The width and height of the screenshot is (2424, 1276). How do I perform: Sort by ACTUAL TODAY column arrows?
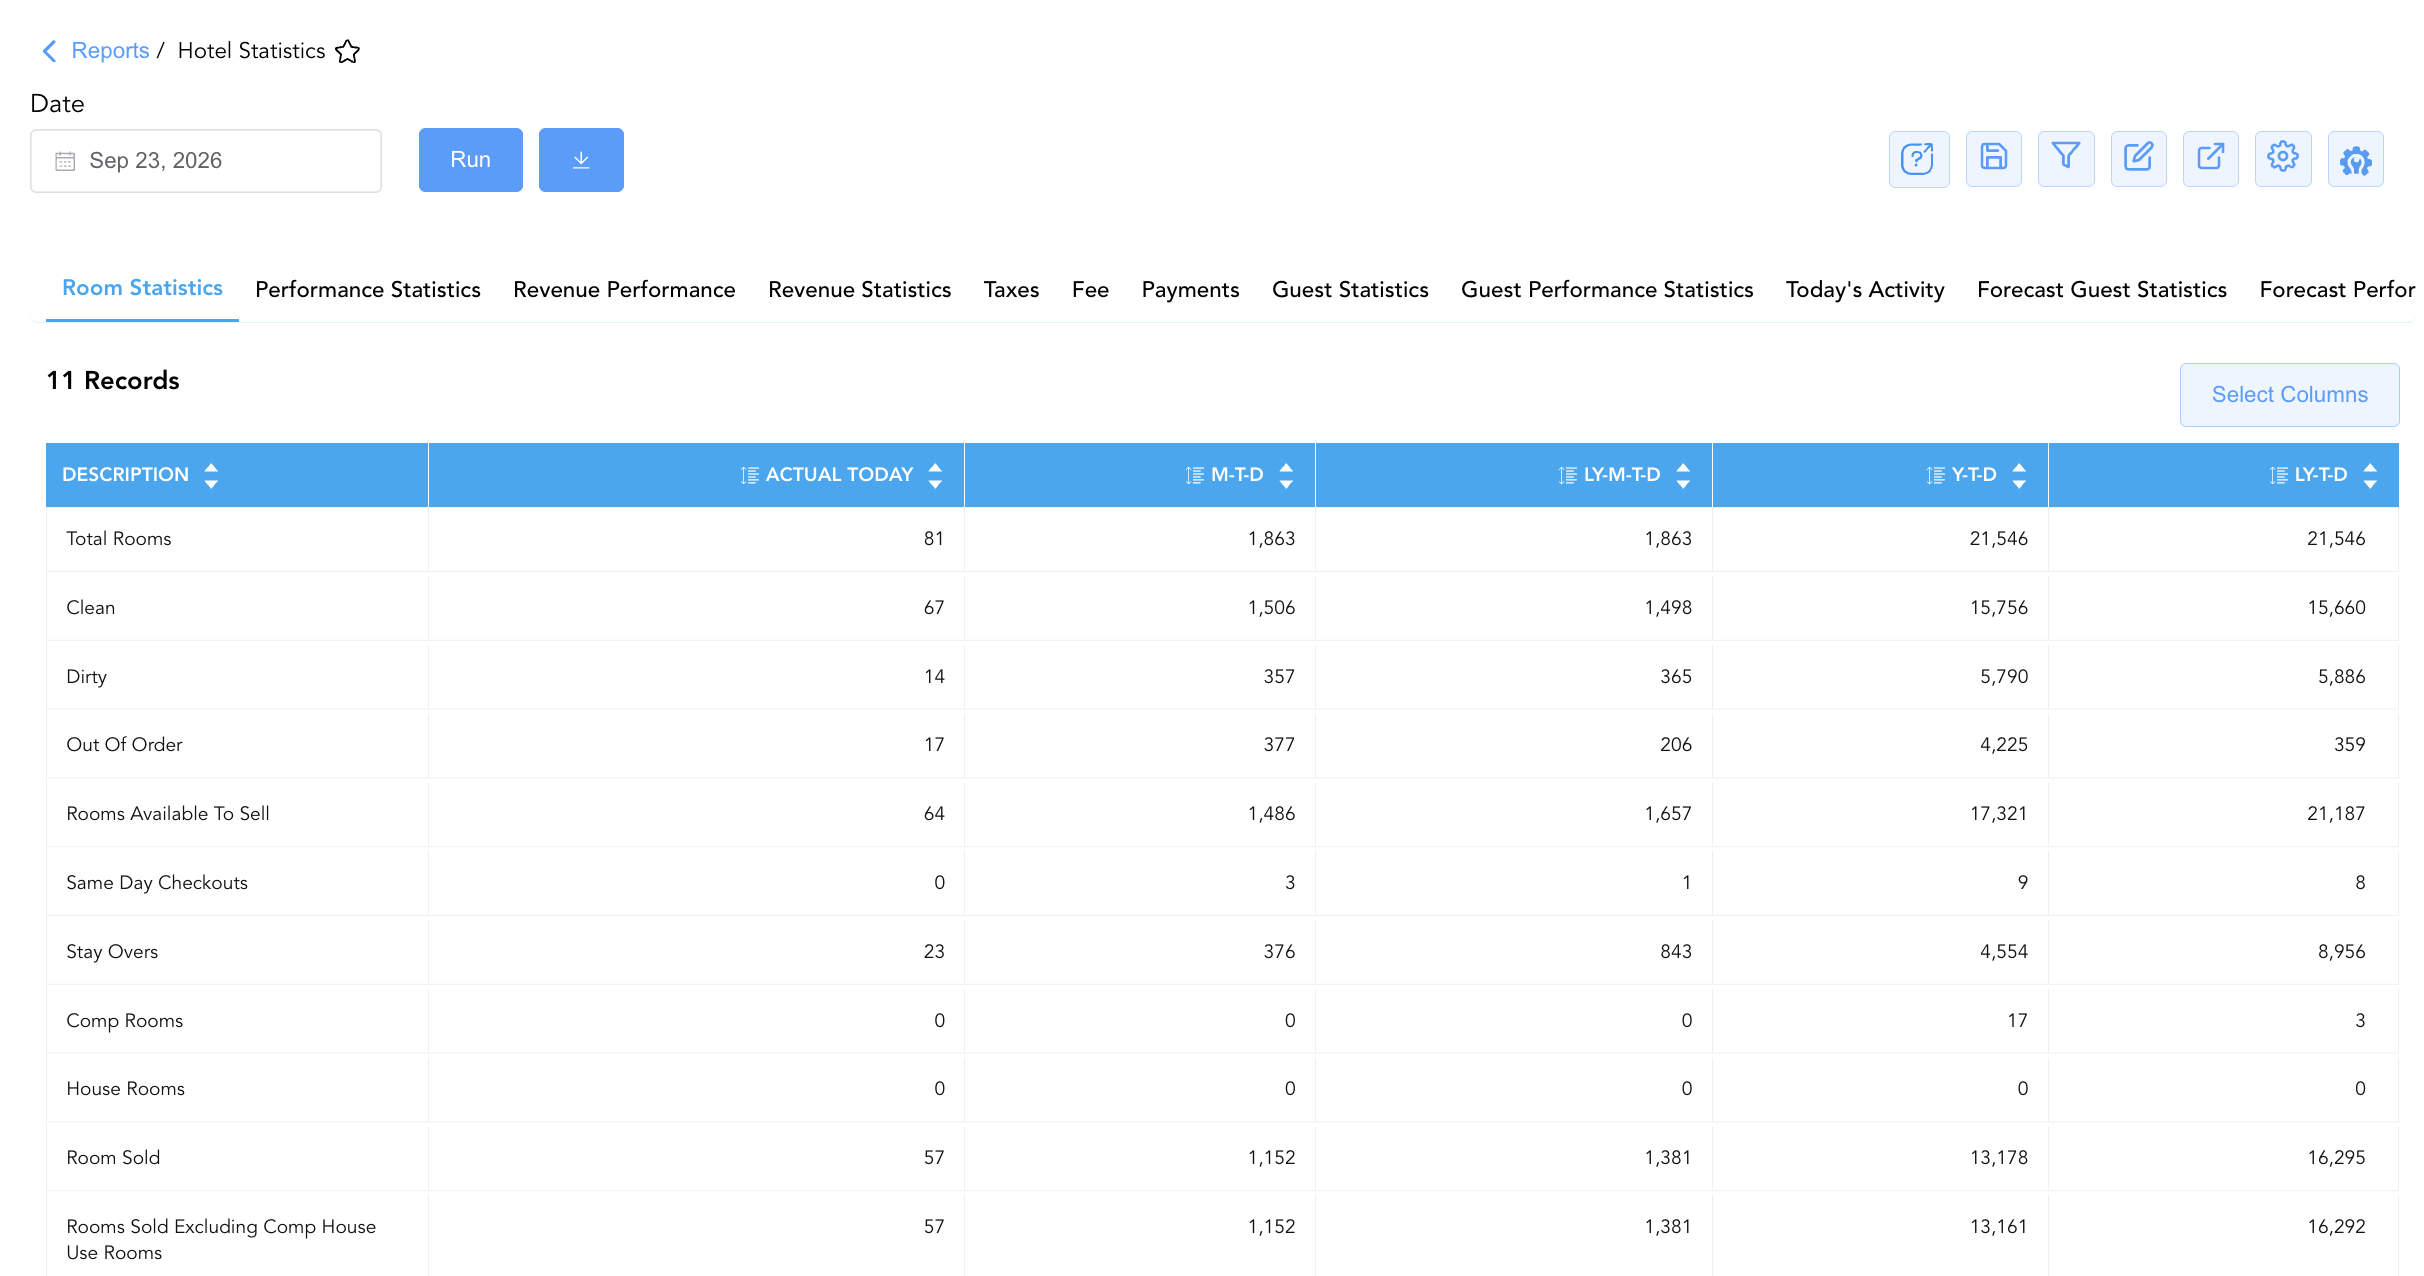click(935, 475)
